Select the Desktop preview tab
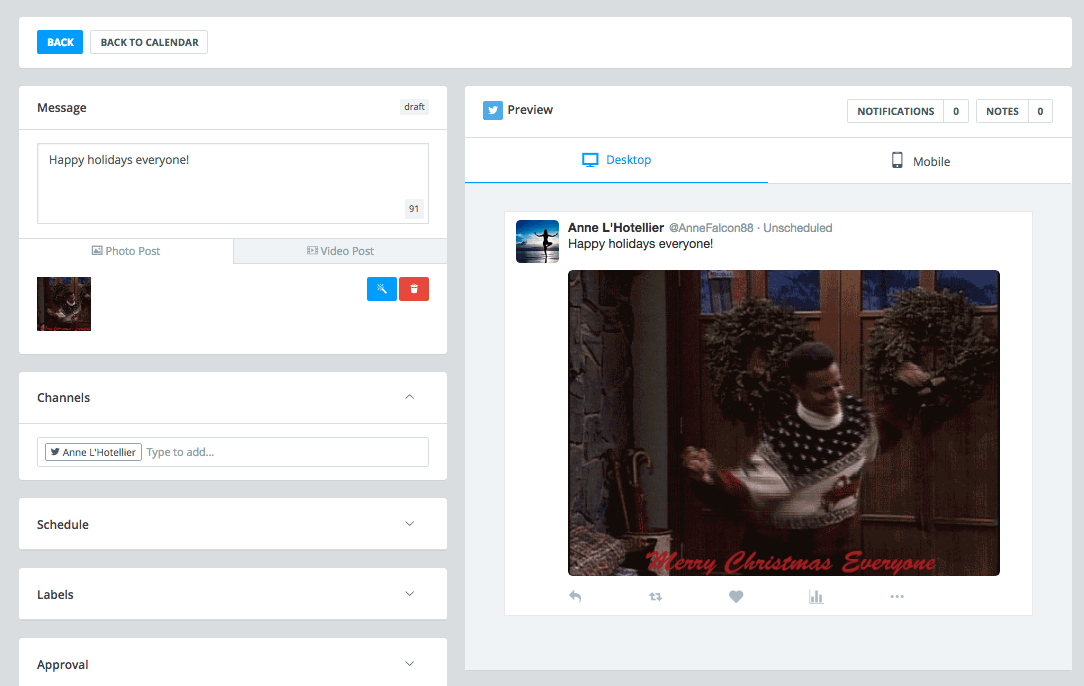1084x686 pixels. [x=616, y=160]
